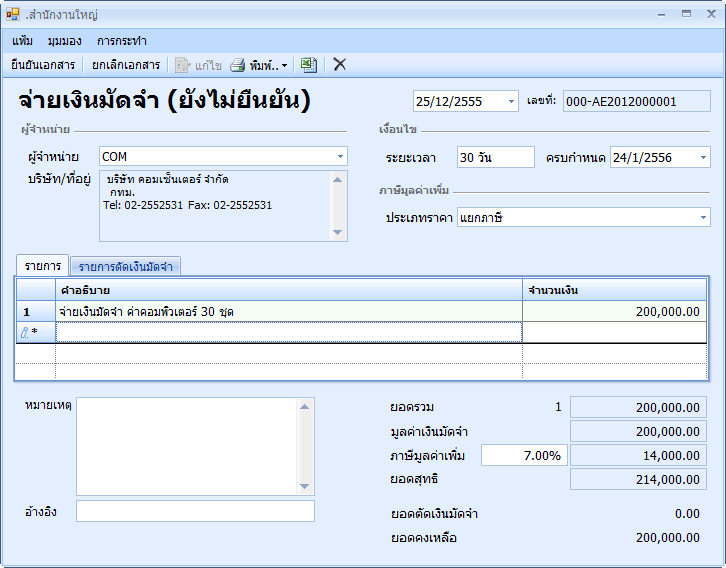Click ยกเลิกเอกสาร cancel document button
Viewport: 726px width, 568px height.
click(126, 65)
